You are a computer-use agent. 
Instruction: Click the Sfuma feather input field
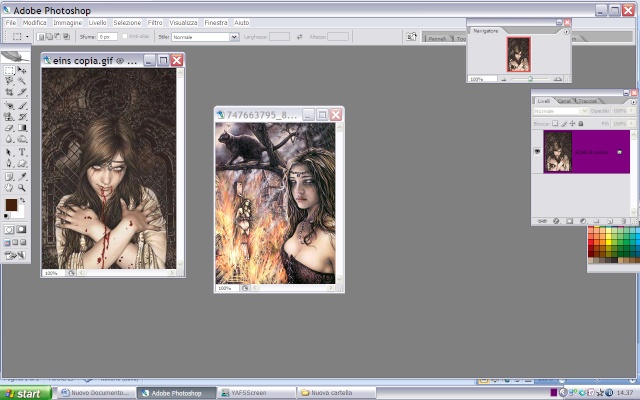click(x=107, y=37)
